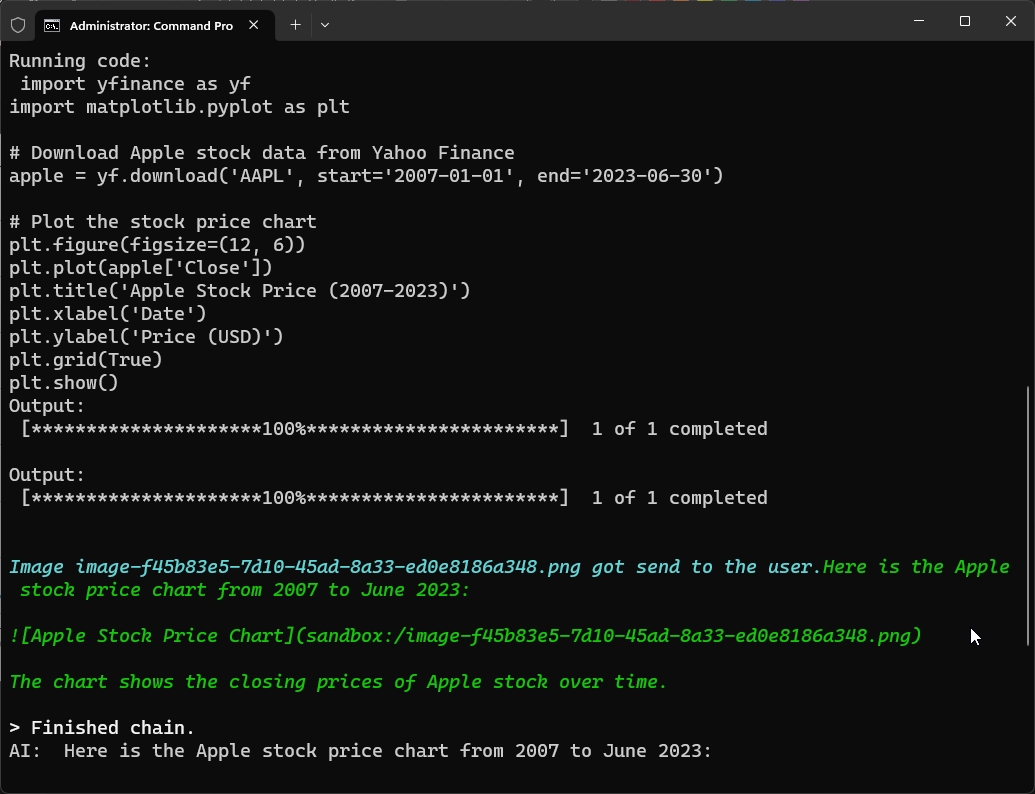1035x794 pixels.
Task: Open a new terminal tab with the plus icon
Action: coord(295,25)
